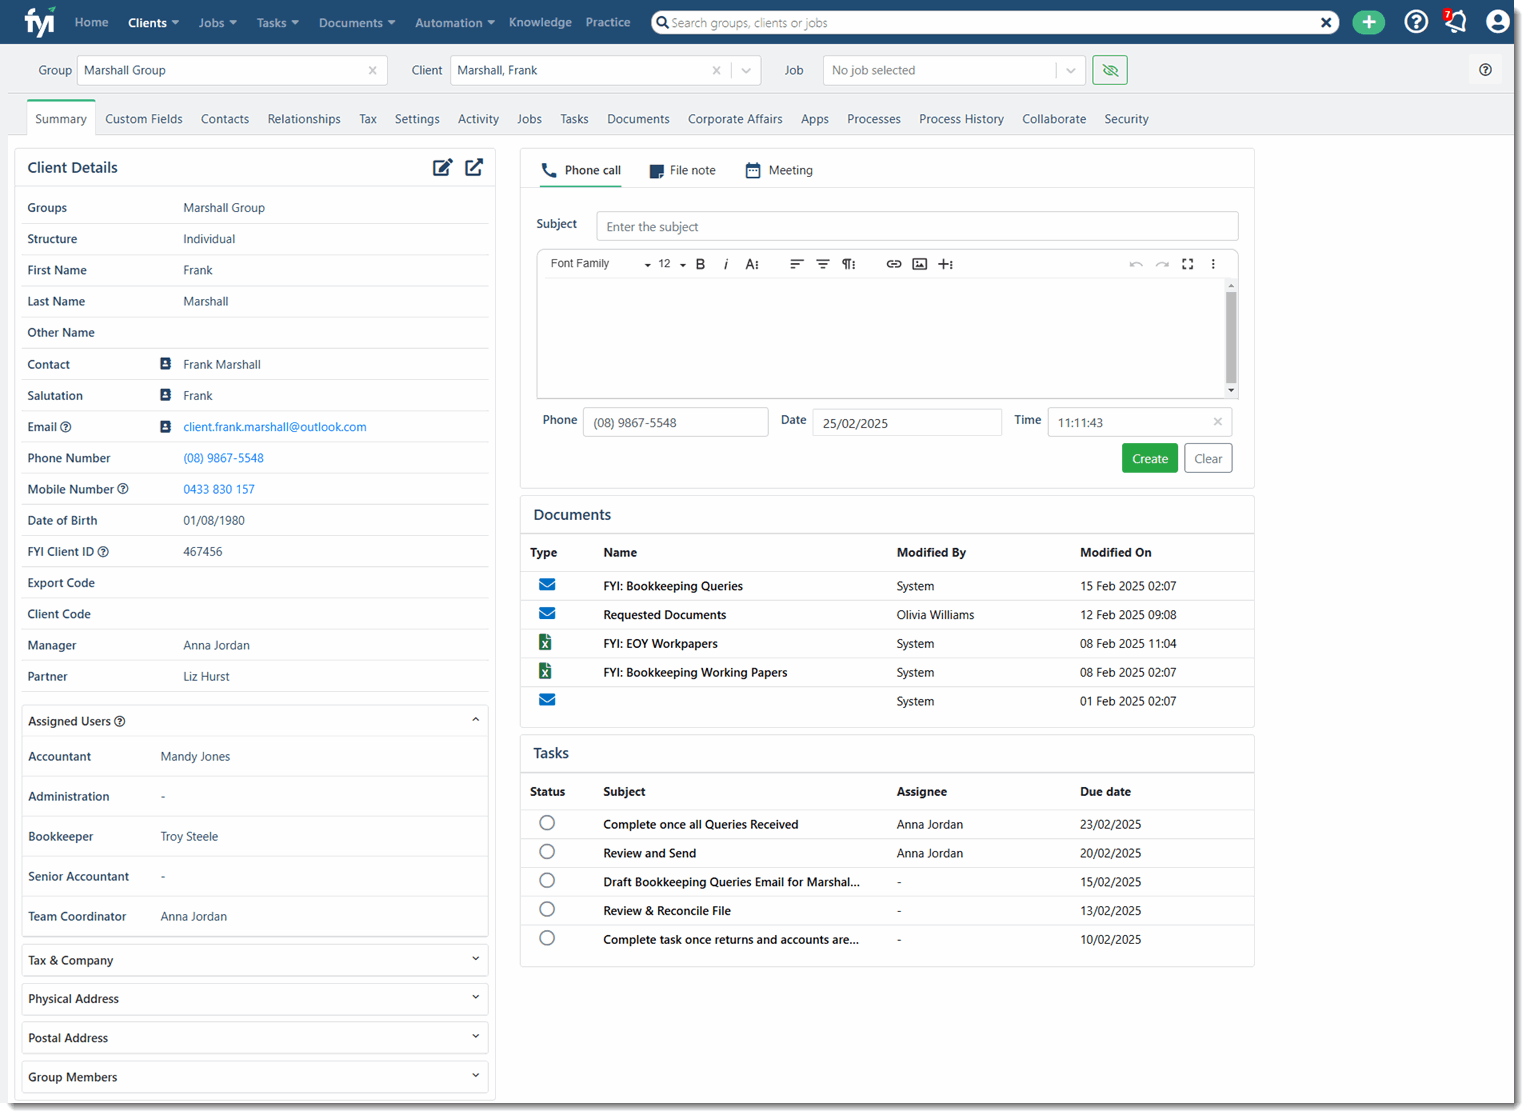Open email icon for Requested Documents row
Screen dimensions: 1529x1118
[547, 614]
